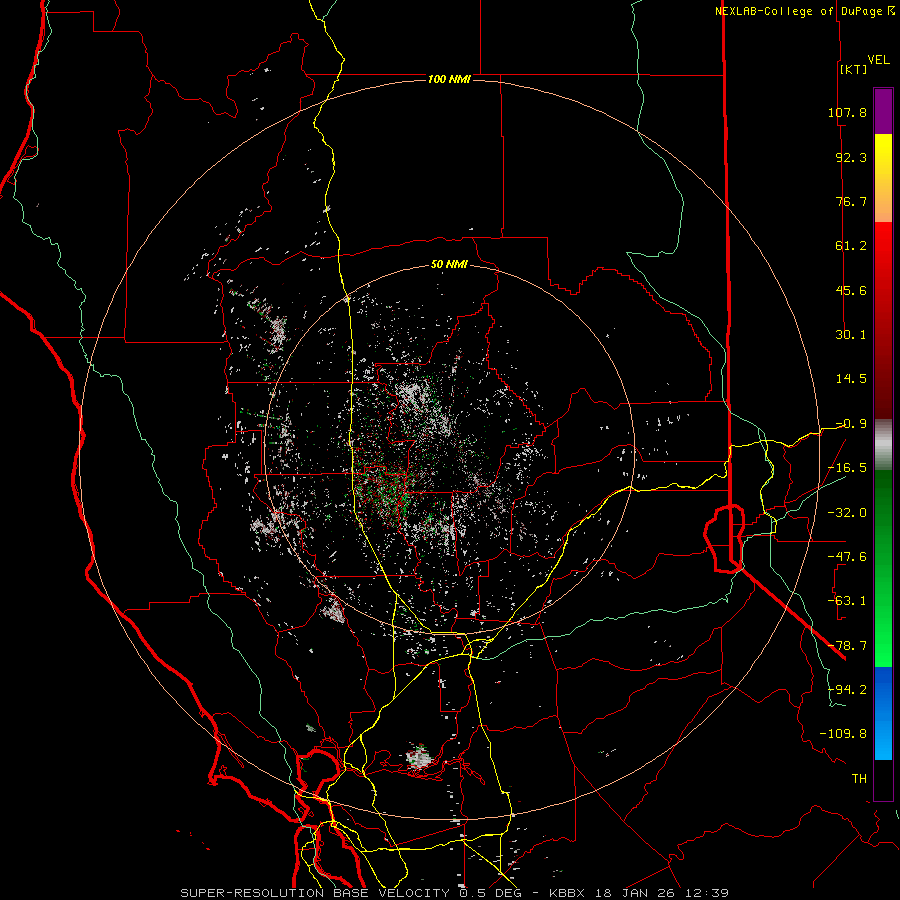Click the -32.0 velocity scale value
Image resolution: width=900 pixels, height=900 pixels.
tap(847, 513)
